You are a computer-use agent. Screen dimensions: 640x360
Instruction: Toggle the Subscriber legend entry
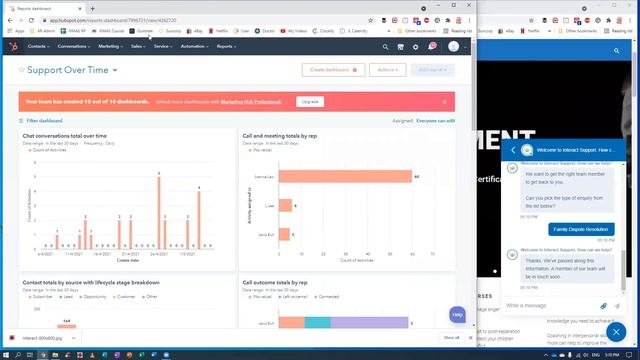point(40,297)
